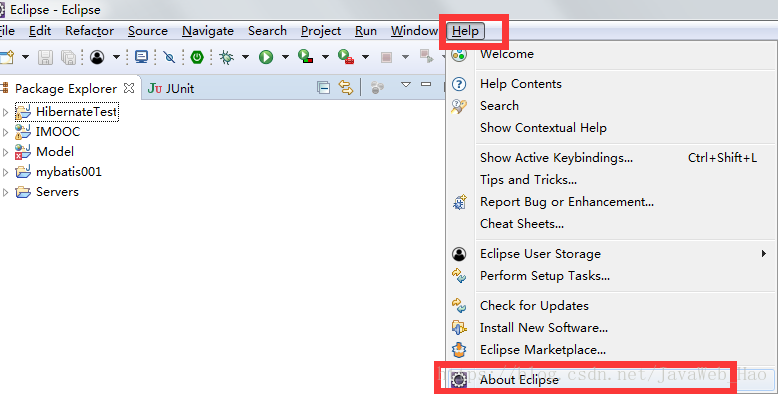Open the Source menu

pyautogui.click(x=148, y=31)
